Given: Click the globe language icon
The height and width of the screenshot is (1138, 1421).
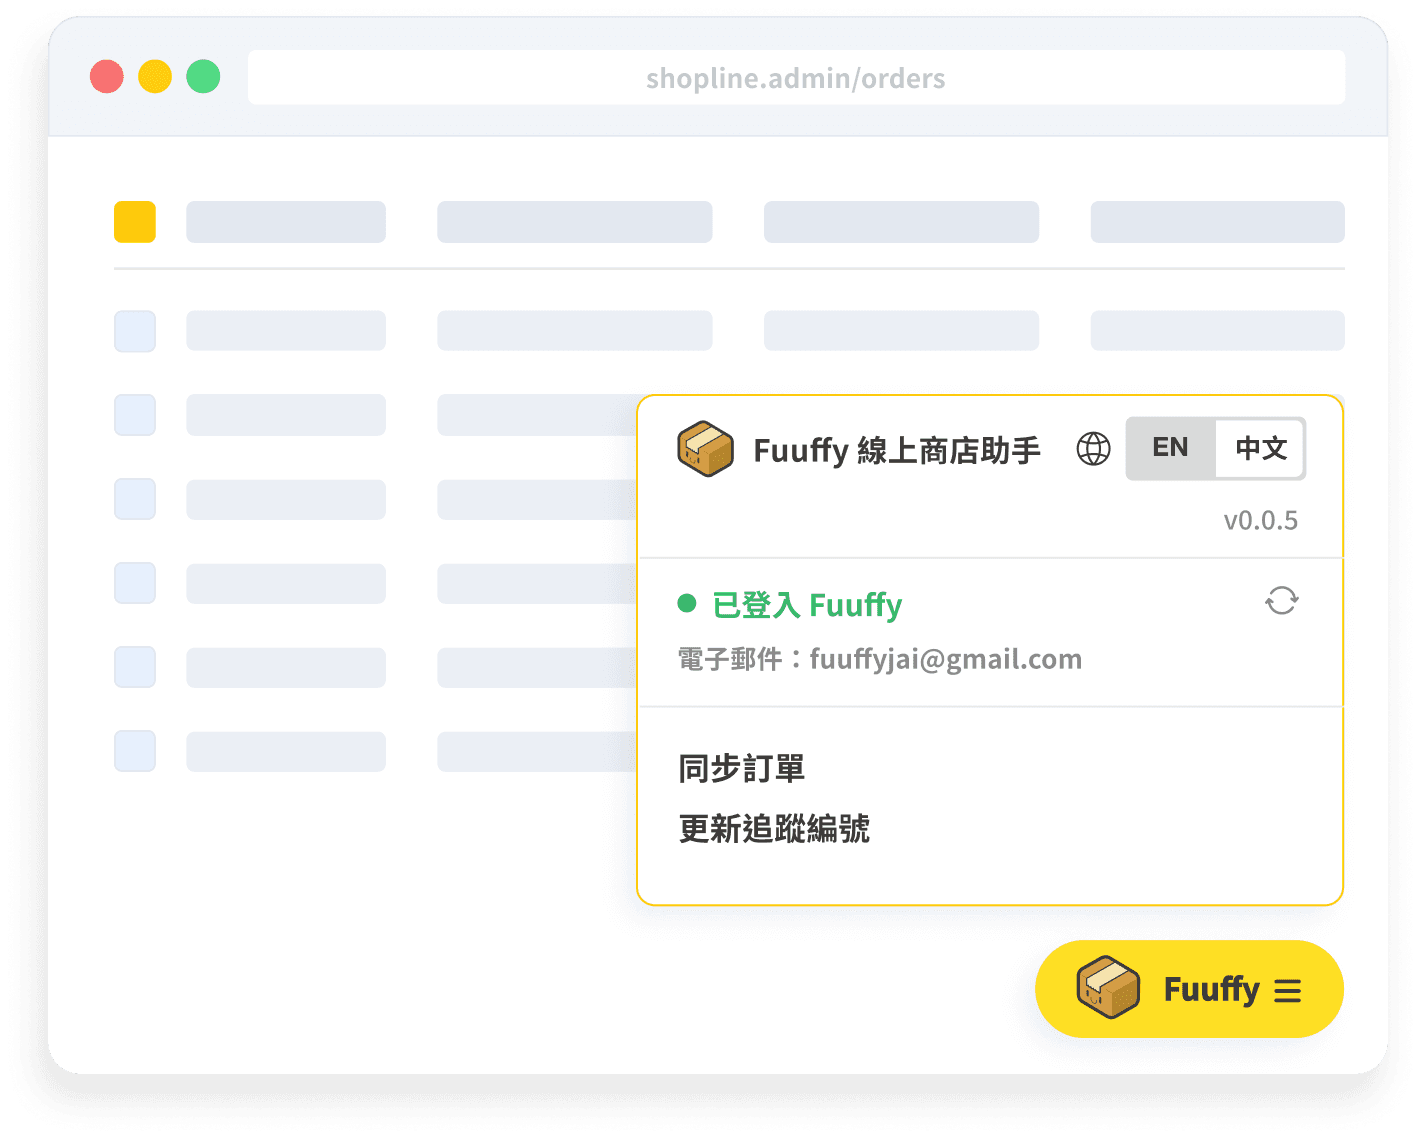Looking at the screenshot, I should click(1093, 449).
